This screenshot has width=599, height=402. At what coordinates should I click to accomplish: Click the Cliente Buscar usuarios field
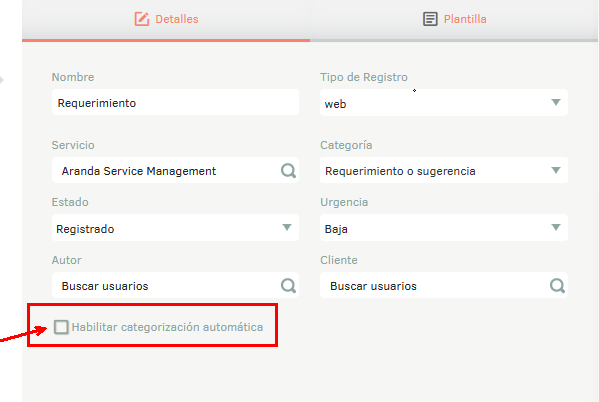(444, 285)
